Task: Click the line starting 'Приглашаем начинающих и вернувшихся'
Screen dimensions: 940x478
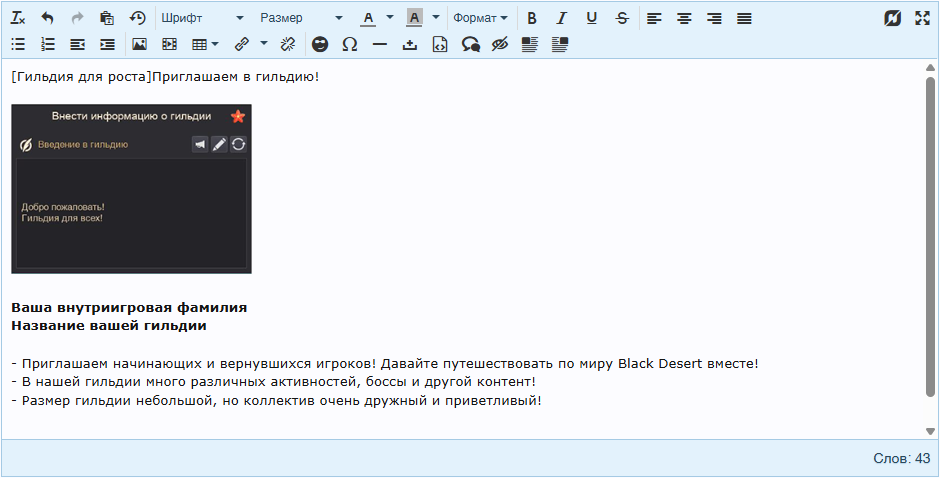Action: coord(385,363)
